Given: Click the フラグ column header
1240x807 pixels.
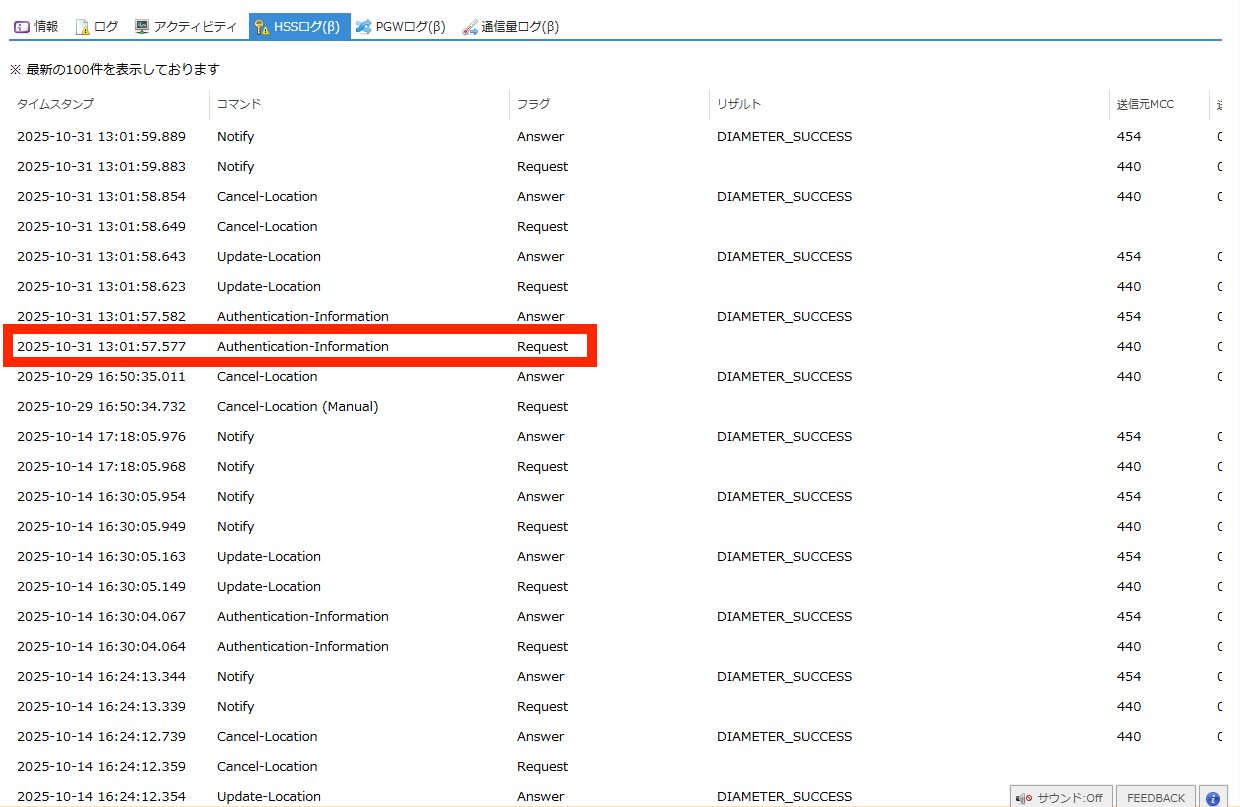Looking at the screenshot, I should click(533, 104).
